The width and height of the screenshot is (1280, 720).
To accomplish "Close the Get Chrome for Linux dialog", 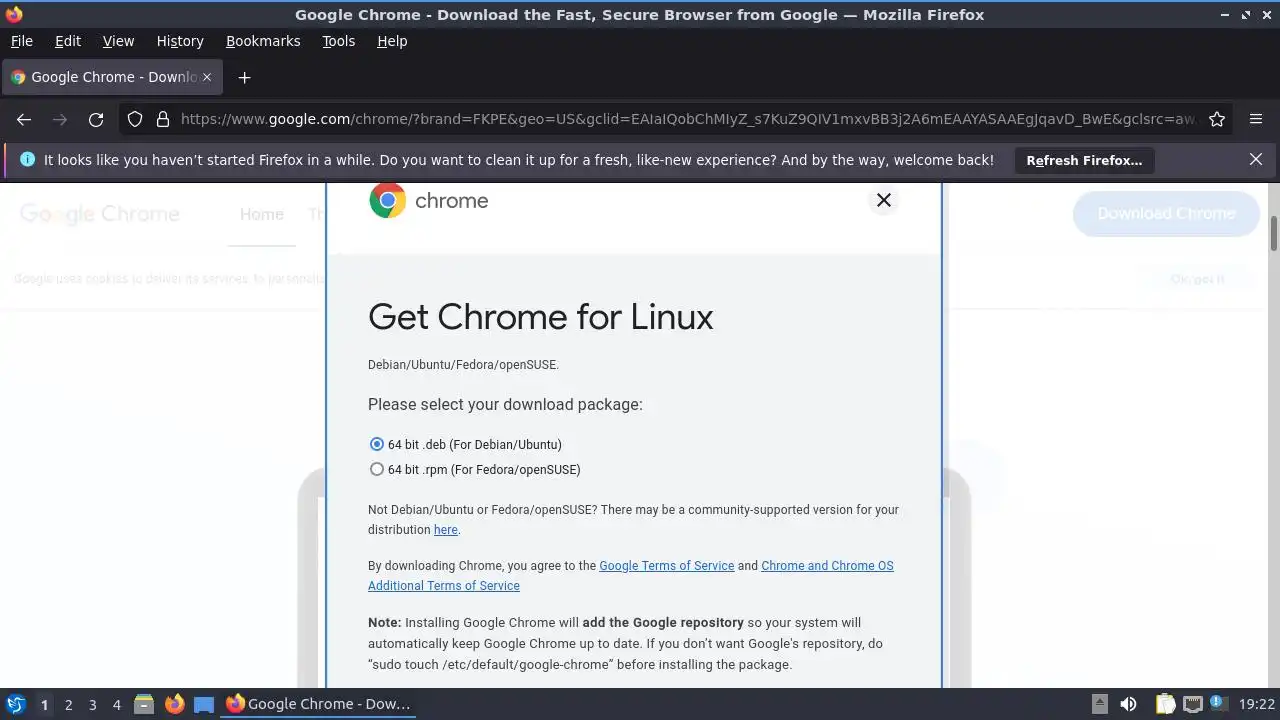I will click(883, 200).
